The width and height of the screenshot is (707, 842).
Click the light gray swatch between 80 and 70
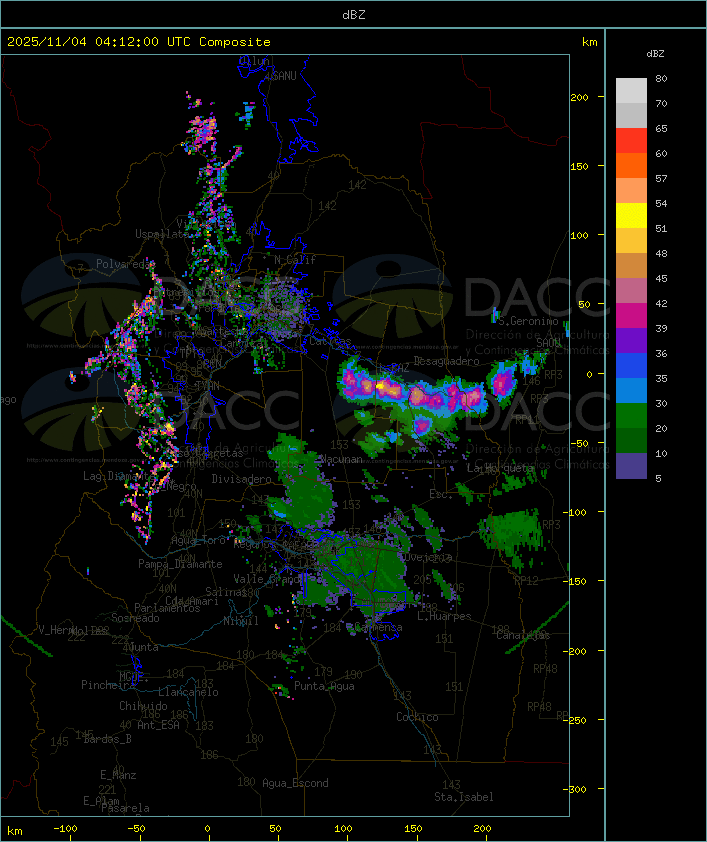631,90
